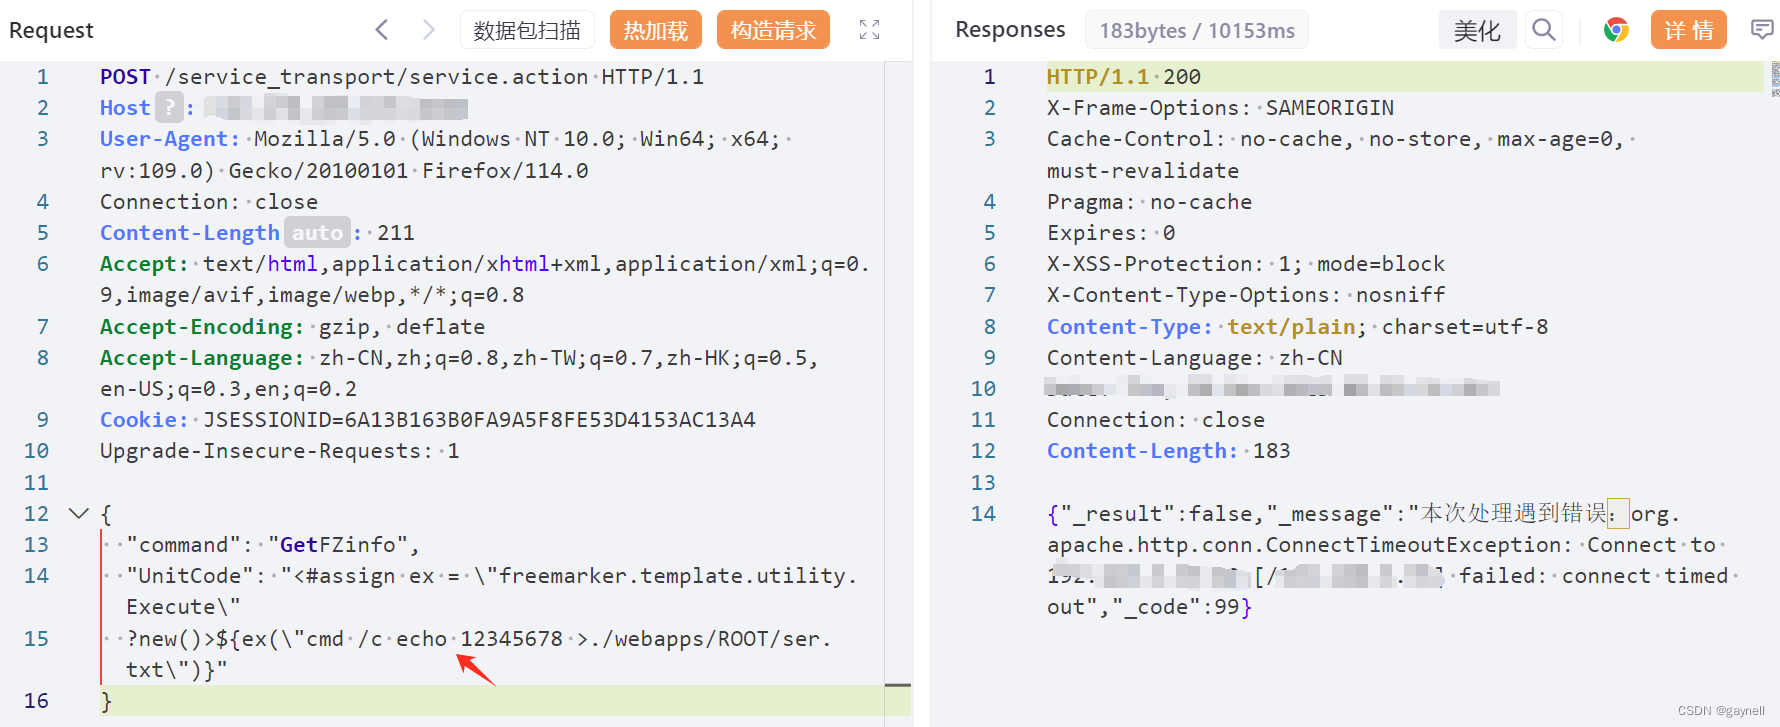This screenshot has width=1780, height=727.
Task: Click the Host question mark badge
Action: (170, 107)
